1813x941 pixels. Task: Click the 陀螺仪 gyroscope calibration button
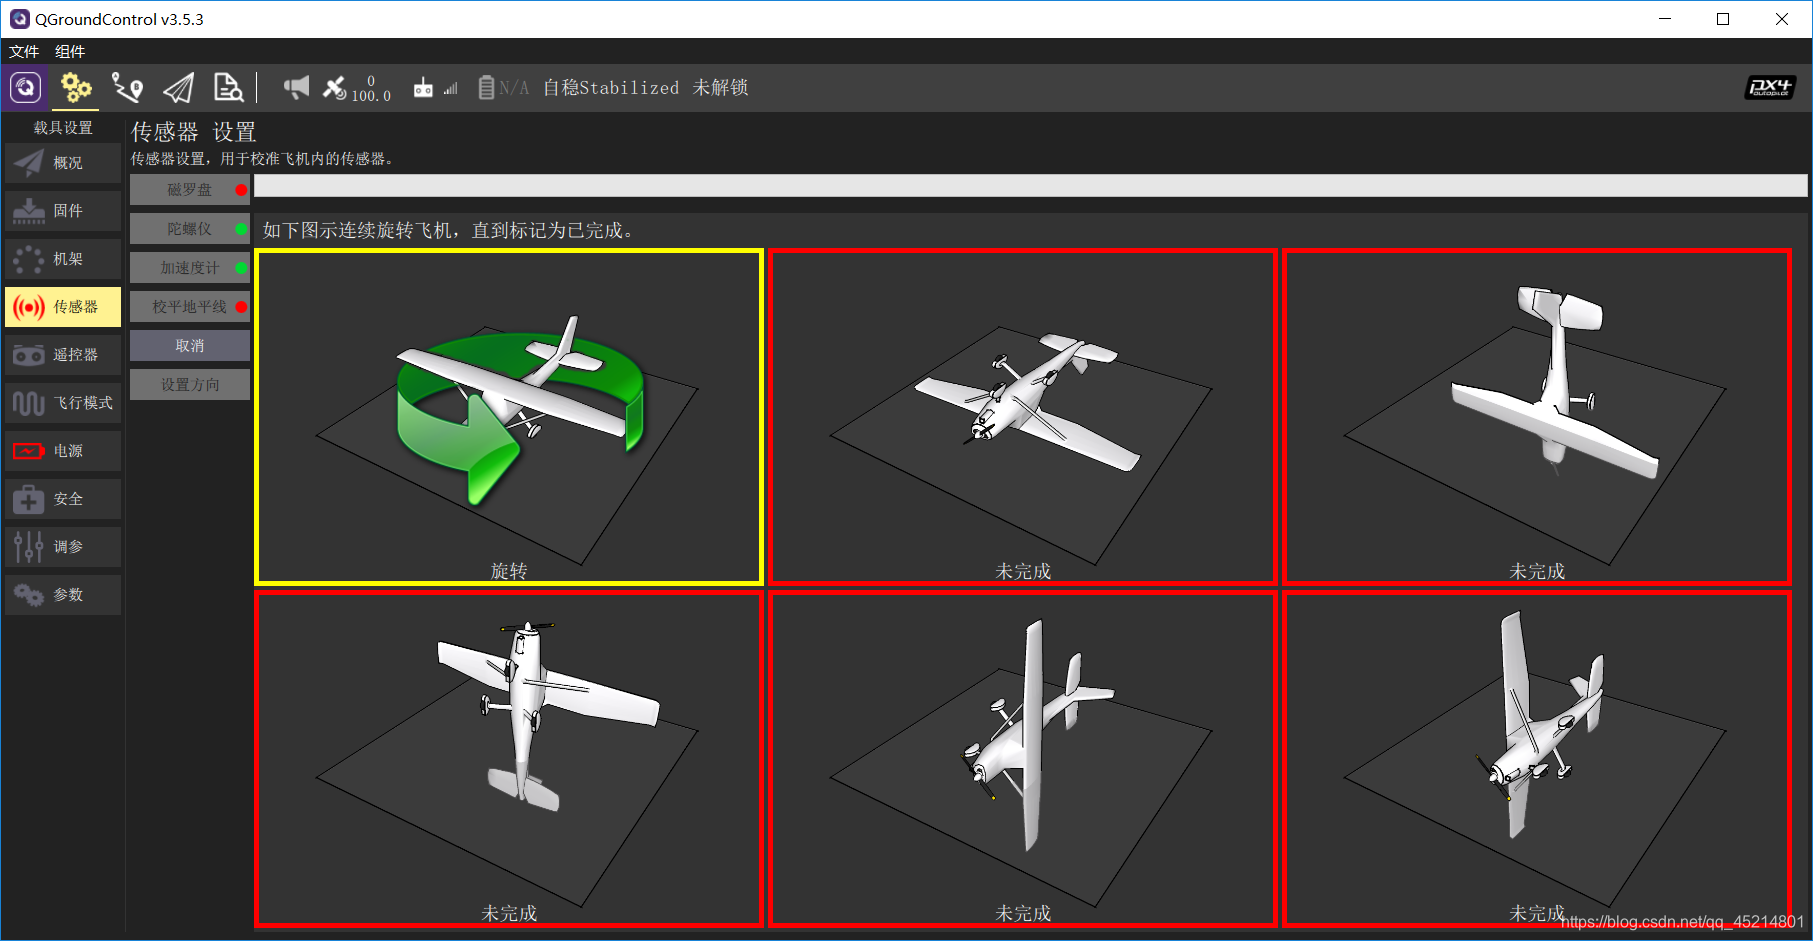[190, 229]
